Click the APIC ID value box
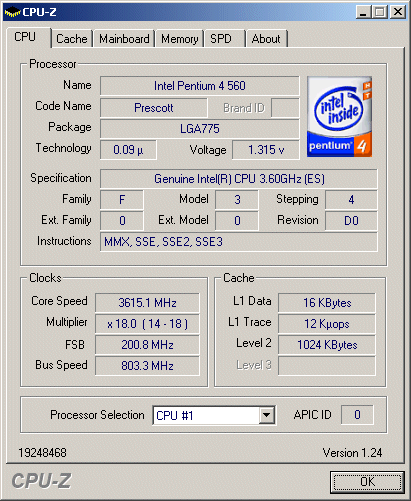The width and height of the screenshot is (411, 501). click(x=357, y=415)
